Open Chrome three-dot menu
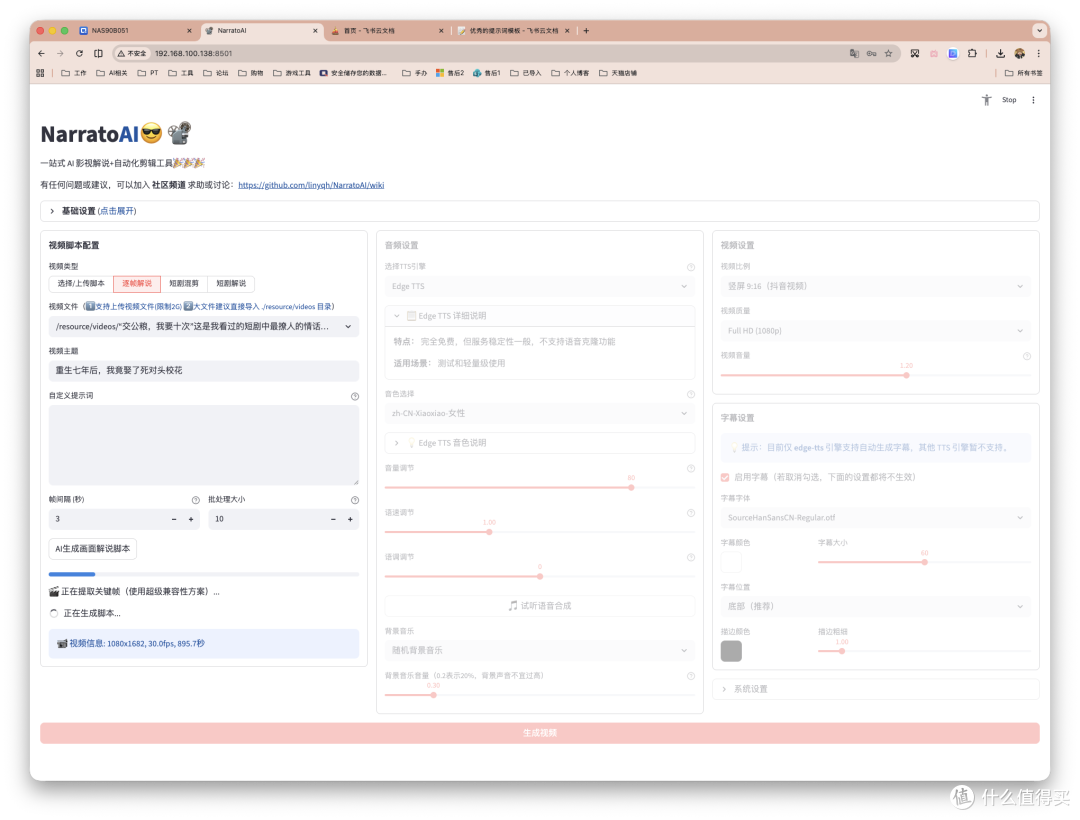The width and height of the screenshot is (1080, 820). pos(1039,53)
